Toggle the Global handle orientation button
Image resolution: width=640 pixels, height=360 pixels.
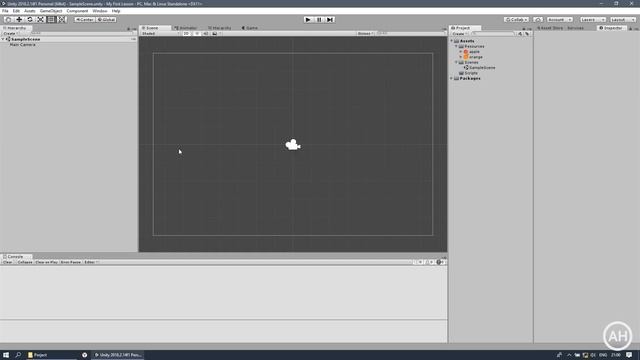point(106,20)
